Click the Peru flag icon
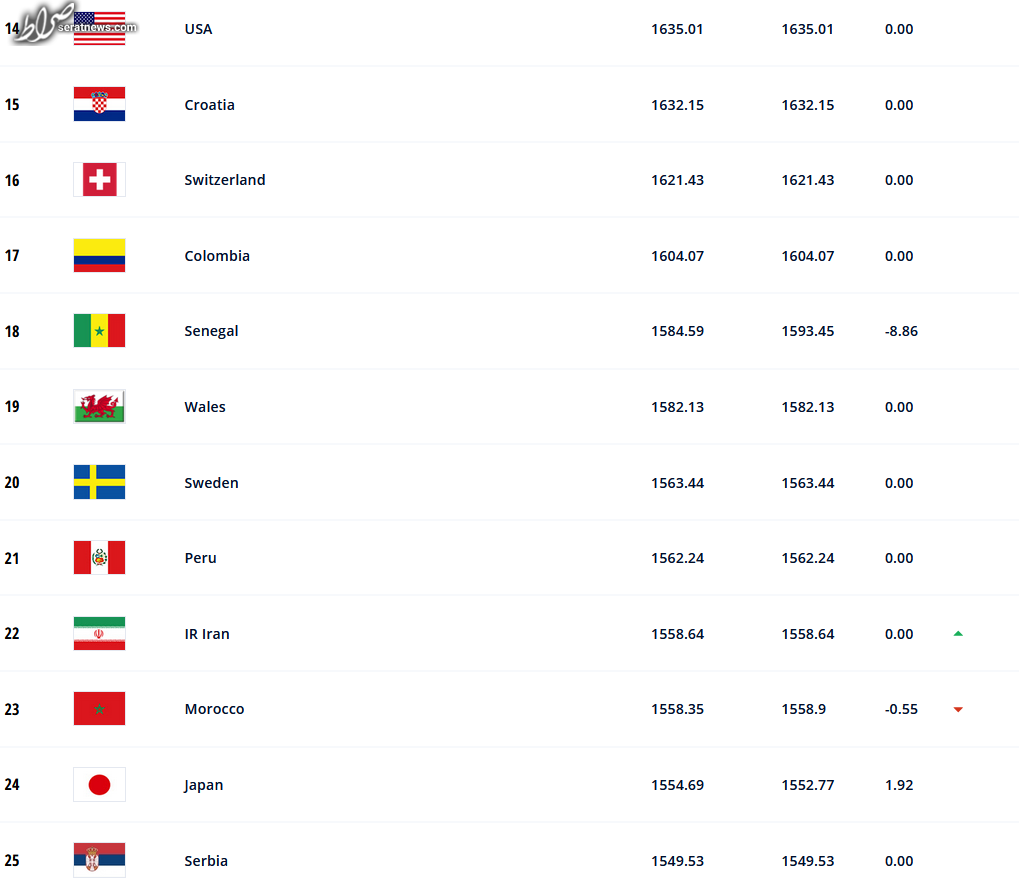1019x884 pixels. 99,558
